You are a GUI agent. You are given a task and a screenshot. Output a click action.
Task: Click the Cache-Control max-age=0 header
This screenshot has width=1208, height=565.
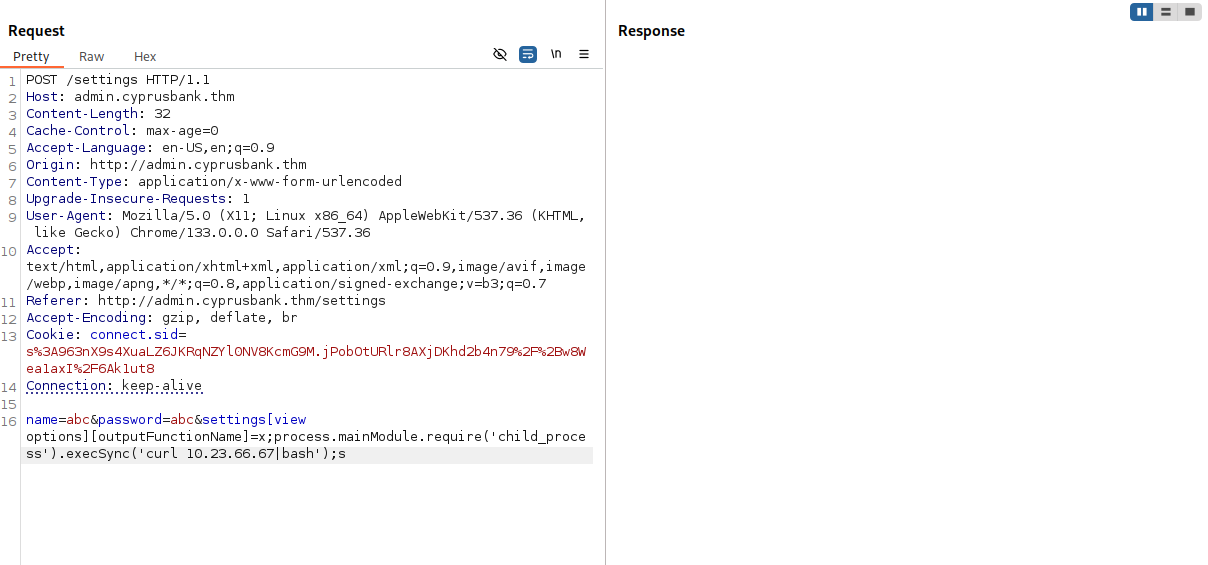coord(122,131)
